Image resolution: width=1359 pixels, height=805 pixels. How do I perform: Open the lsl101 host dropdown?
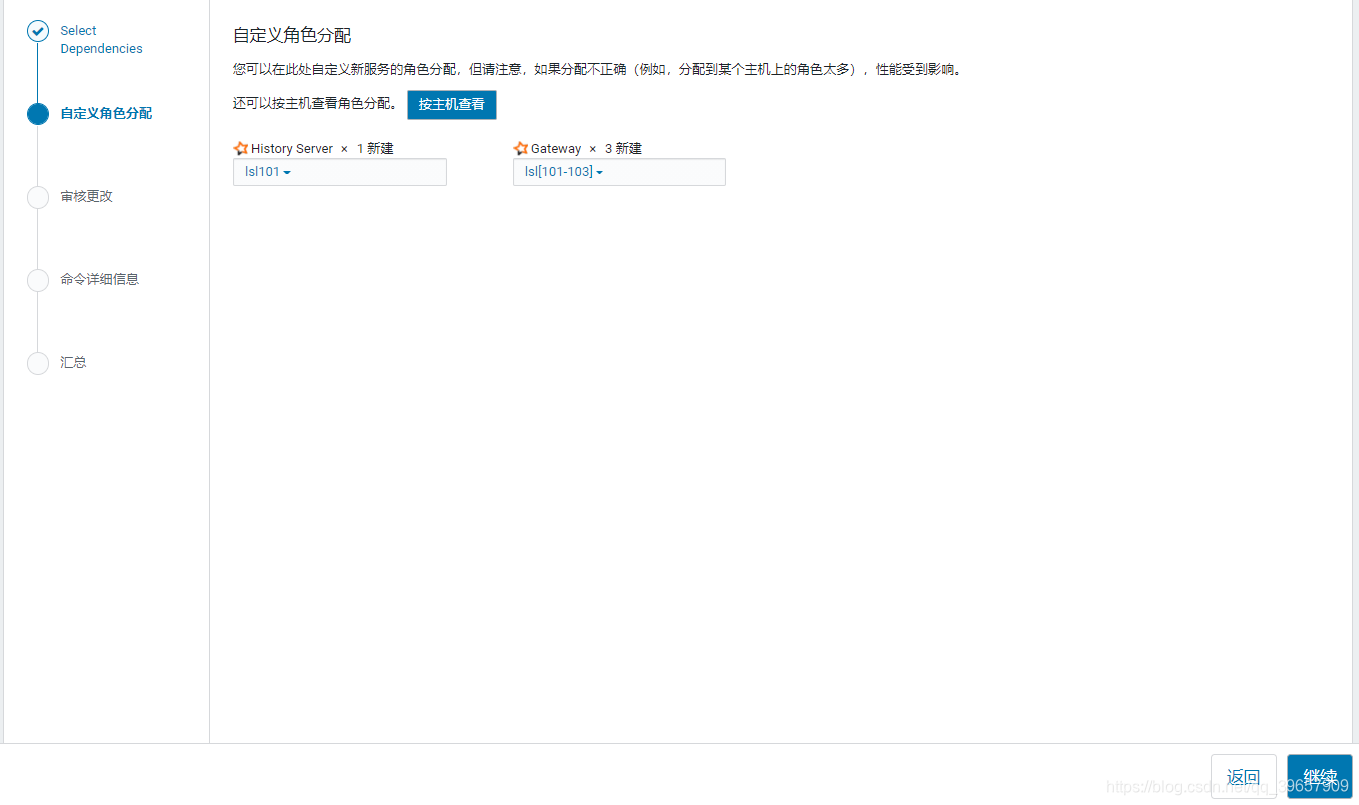(x=268, y=172)
